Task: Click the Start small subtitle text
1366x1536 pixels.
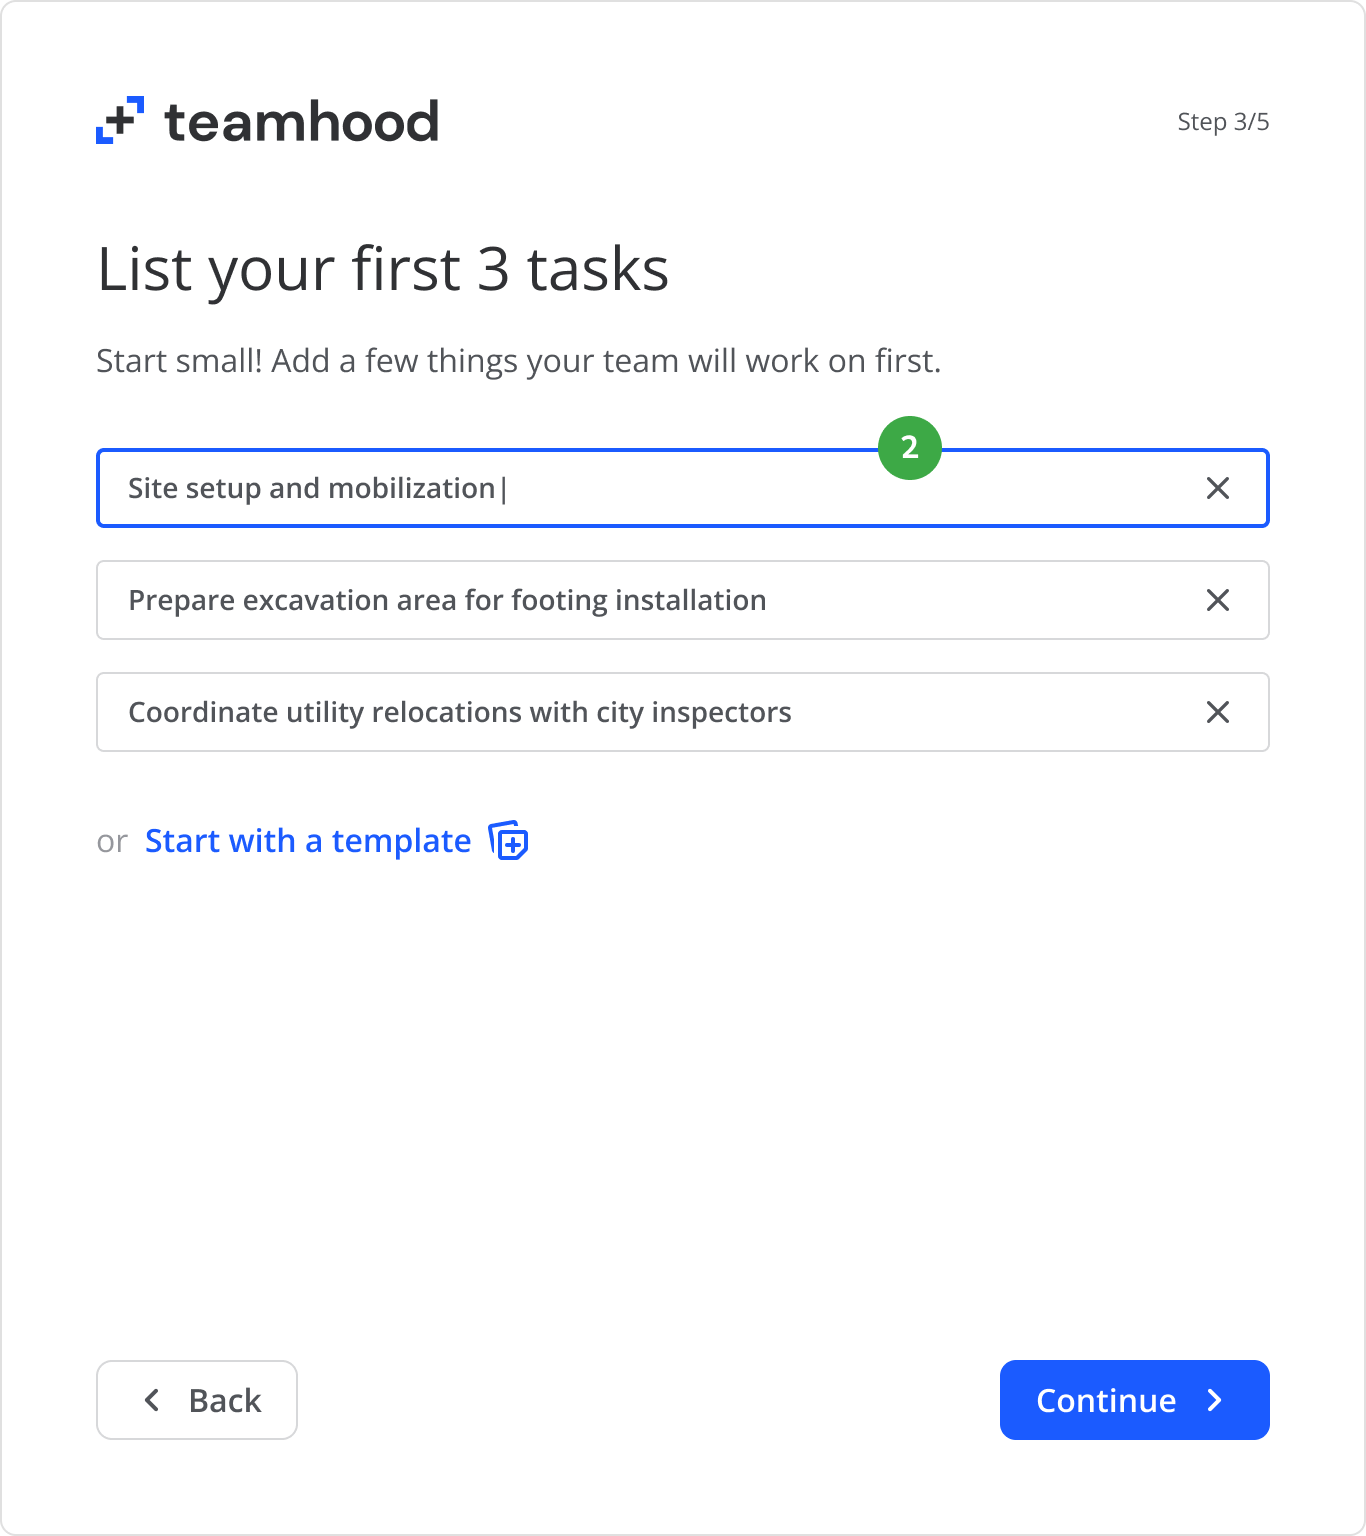Action: coord(518,361)
